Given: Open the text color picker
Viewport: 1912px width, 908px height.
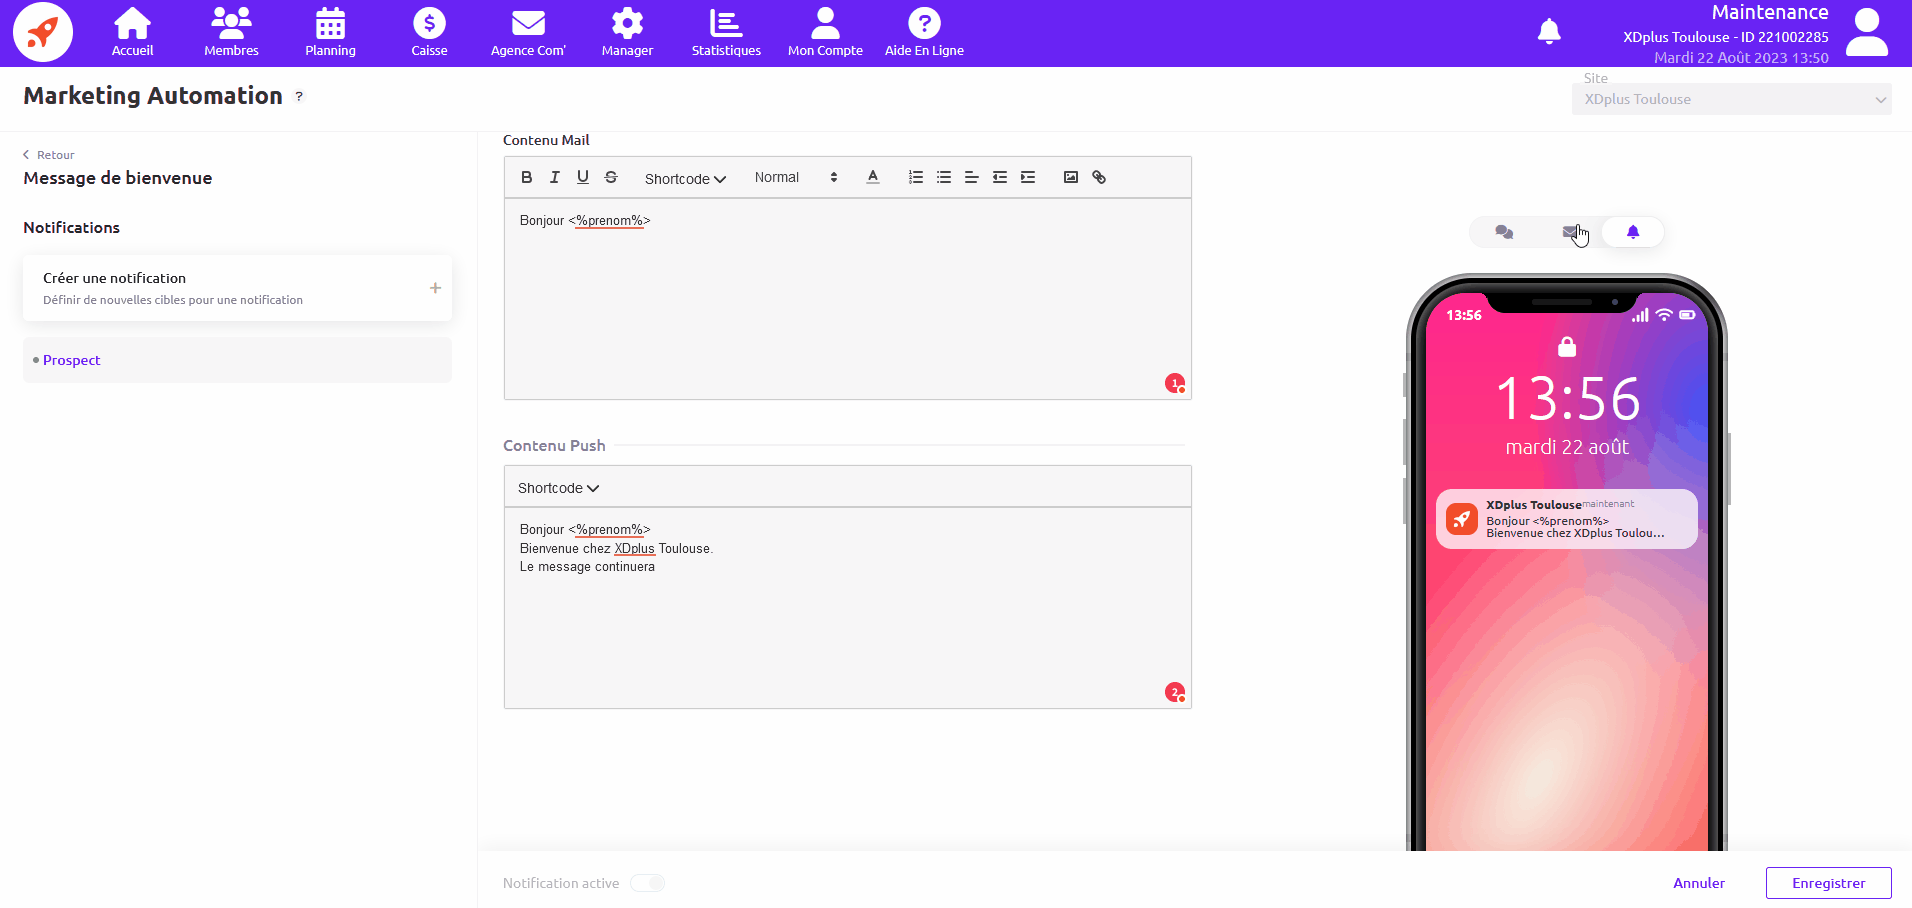Looking at the screenshot, I should (873, 177).
